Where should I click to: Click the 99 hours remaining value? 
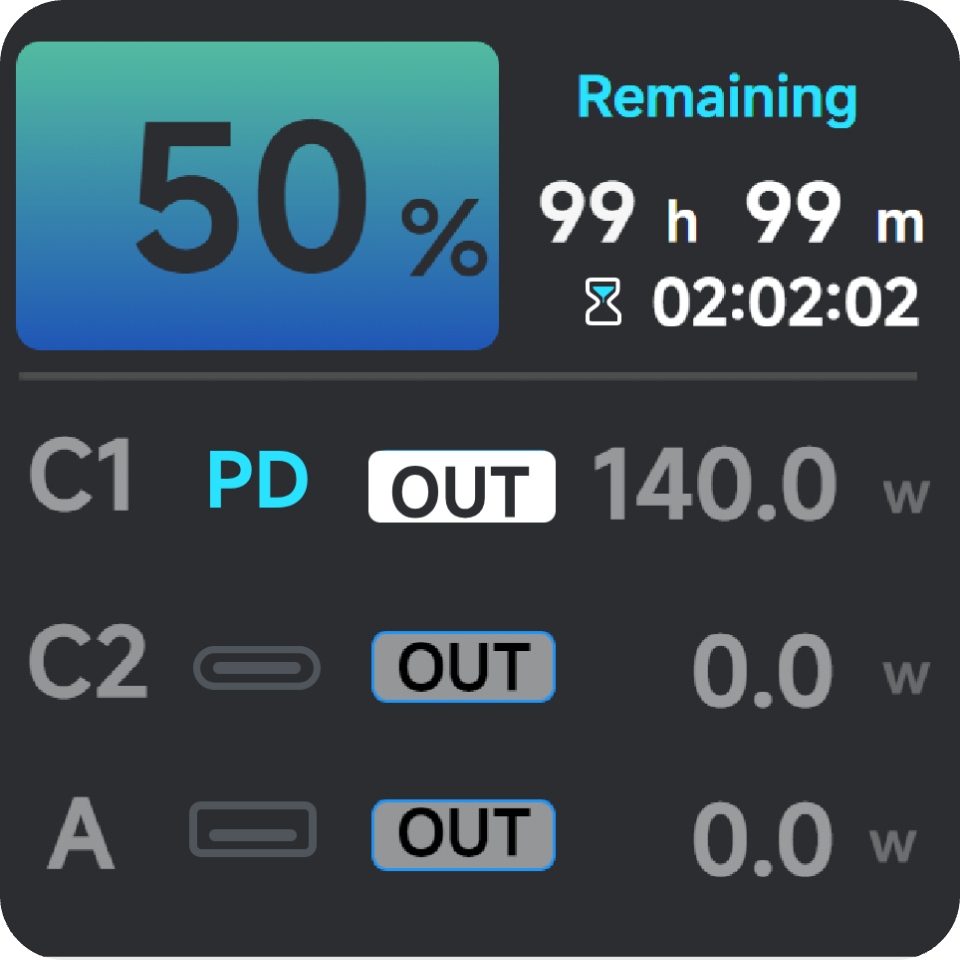(587, 216)
